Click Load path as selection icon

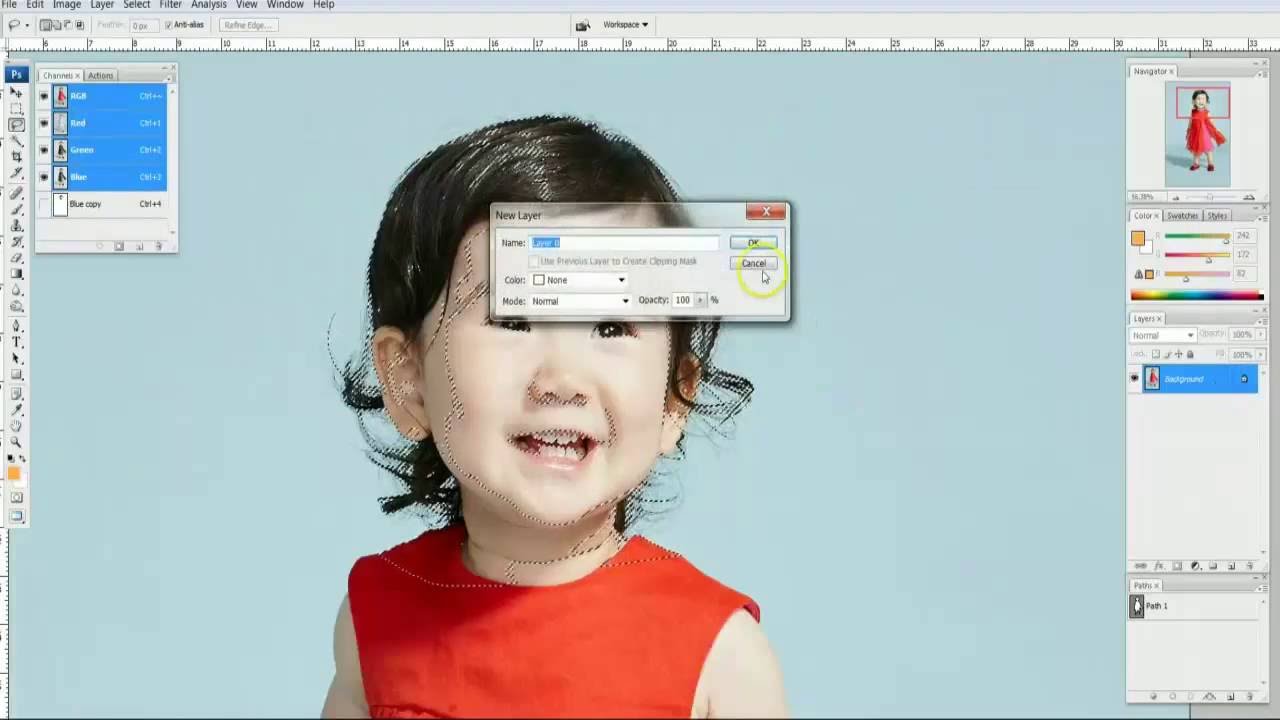[1191, 697]
